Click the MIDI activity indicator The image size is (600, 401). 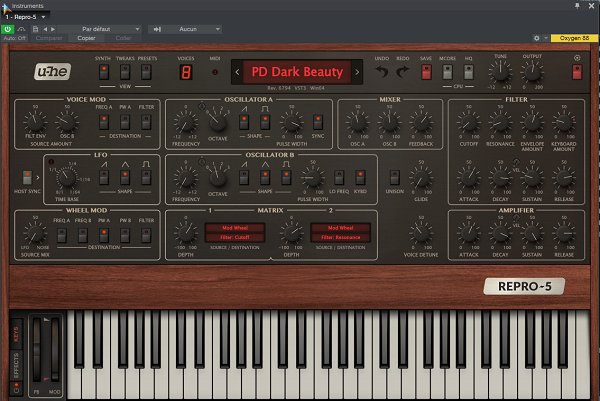click(215, 72)
